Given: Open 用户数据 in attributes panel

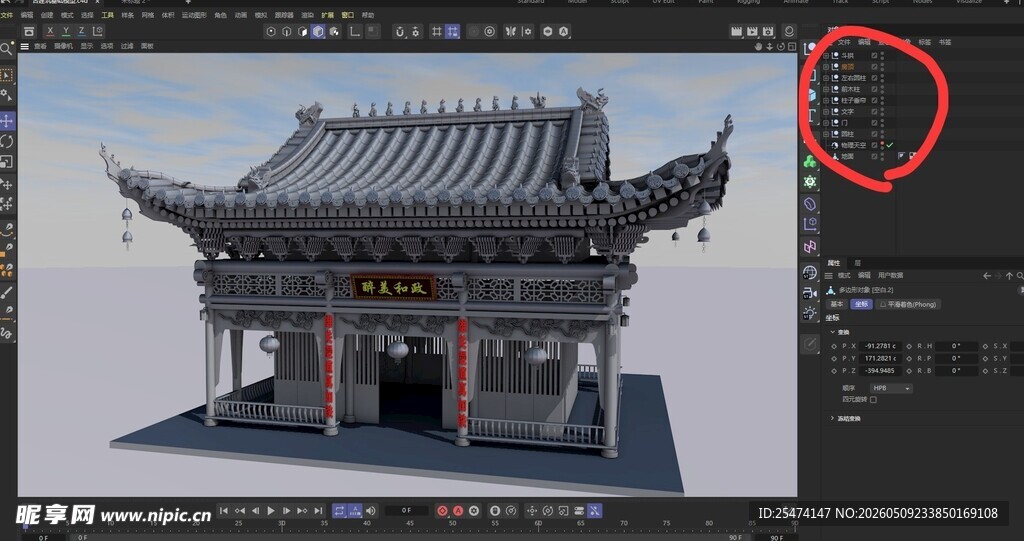Looking at the screenshot, I should coord(890,275).
